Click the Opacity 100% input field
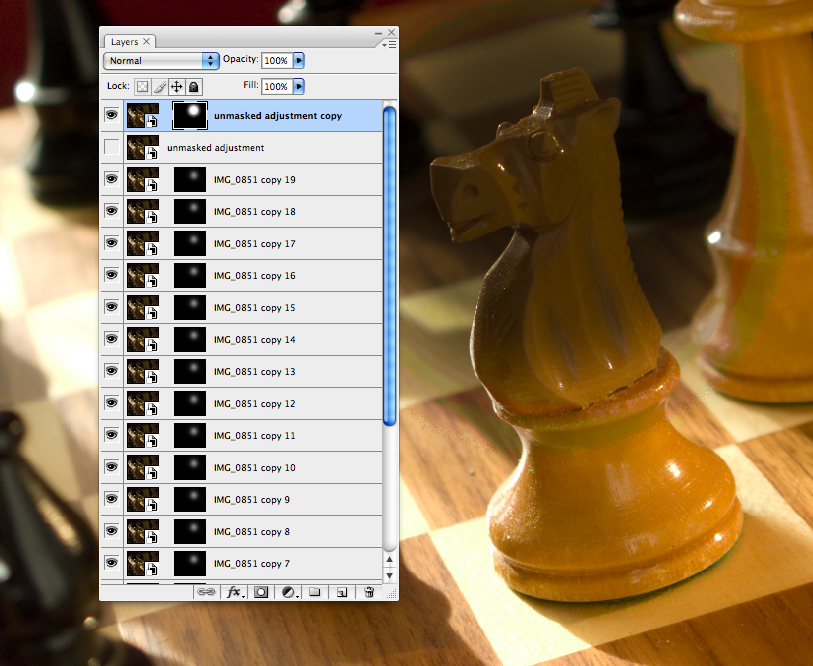The width and height of the screenshot is (813, 666). 277,60
